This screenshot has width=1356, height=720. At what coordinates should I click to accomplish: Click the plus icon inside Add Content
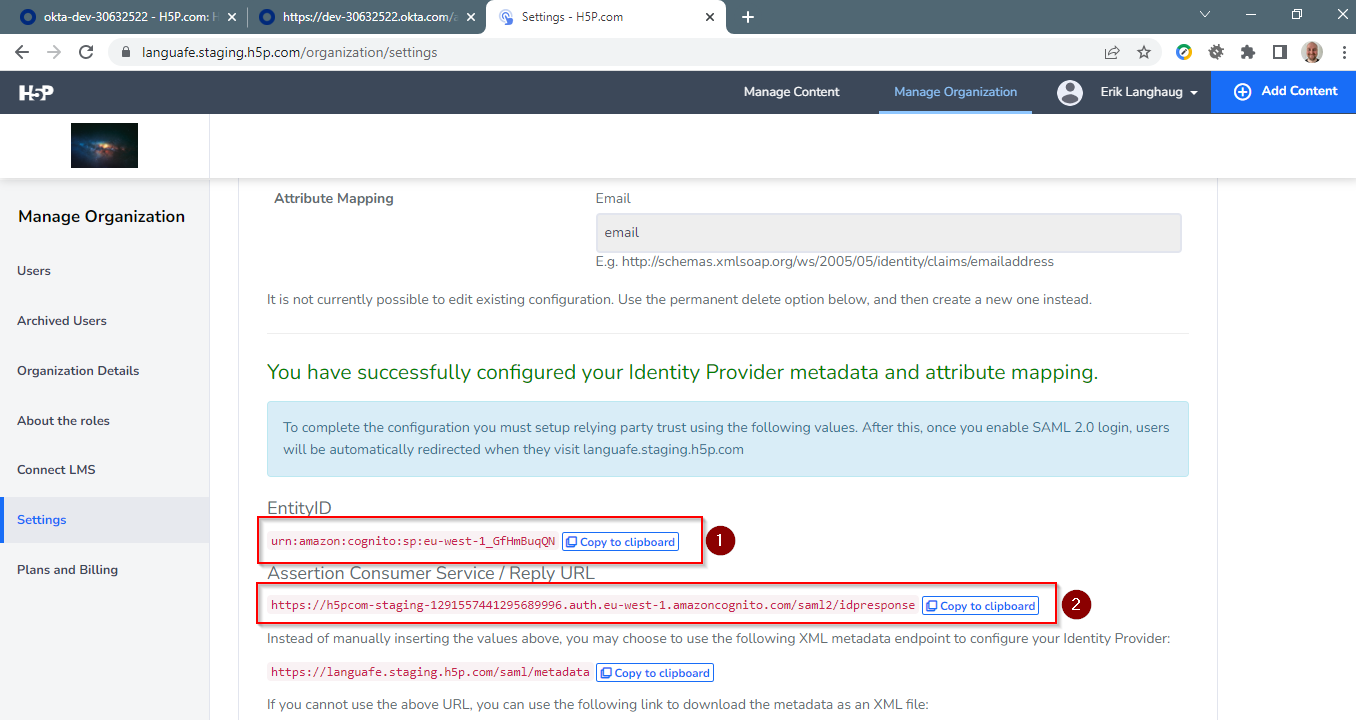pyautogui.click(x=1243, y=92)
